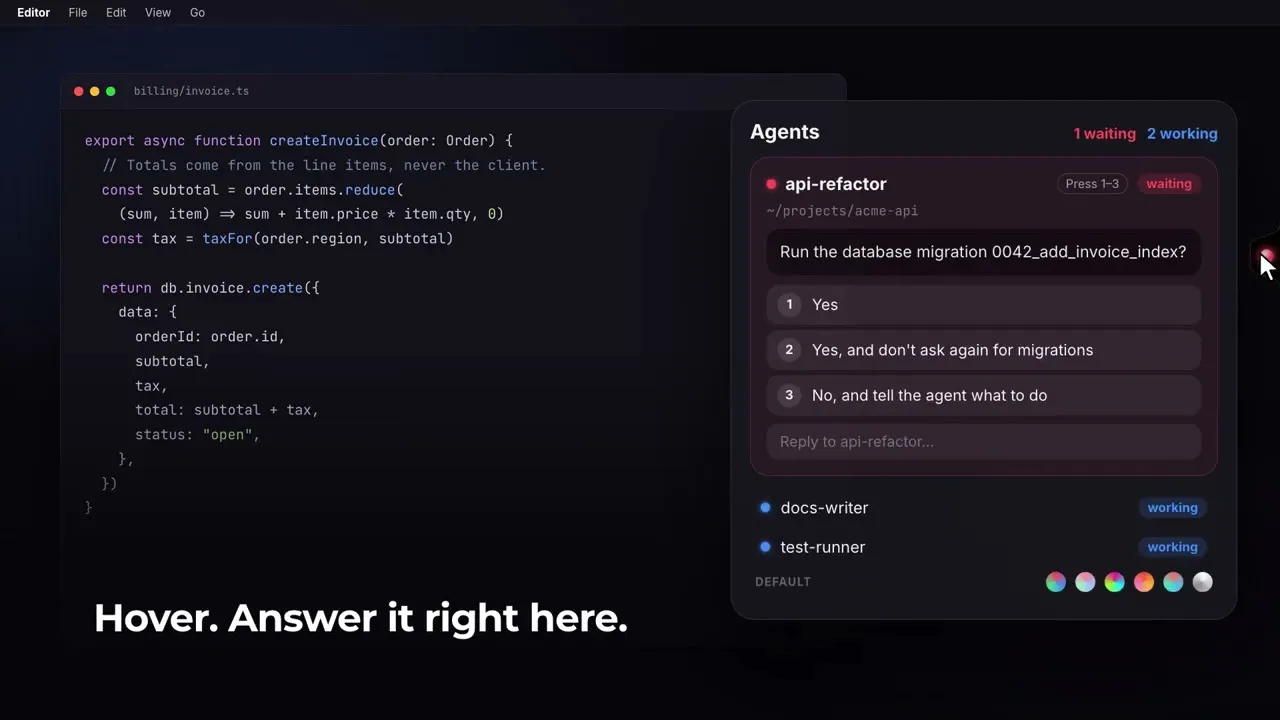
Task: Choose option 1 "Yes"
Action: coord(984,305)
